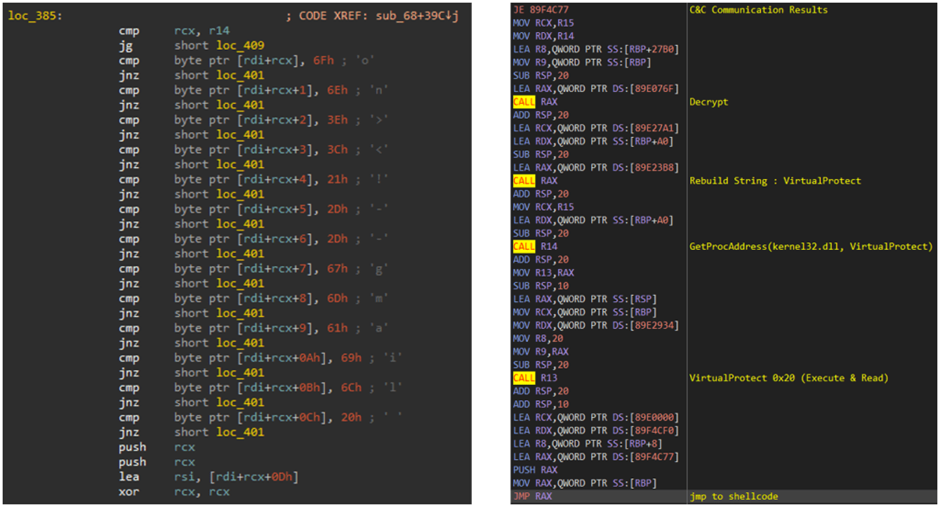Select 'SUB RSP,10' instruction

[541, 286]
